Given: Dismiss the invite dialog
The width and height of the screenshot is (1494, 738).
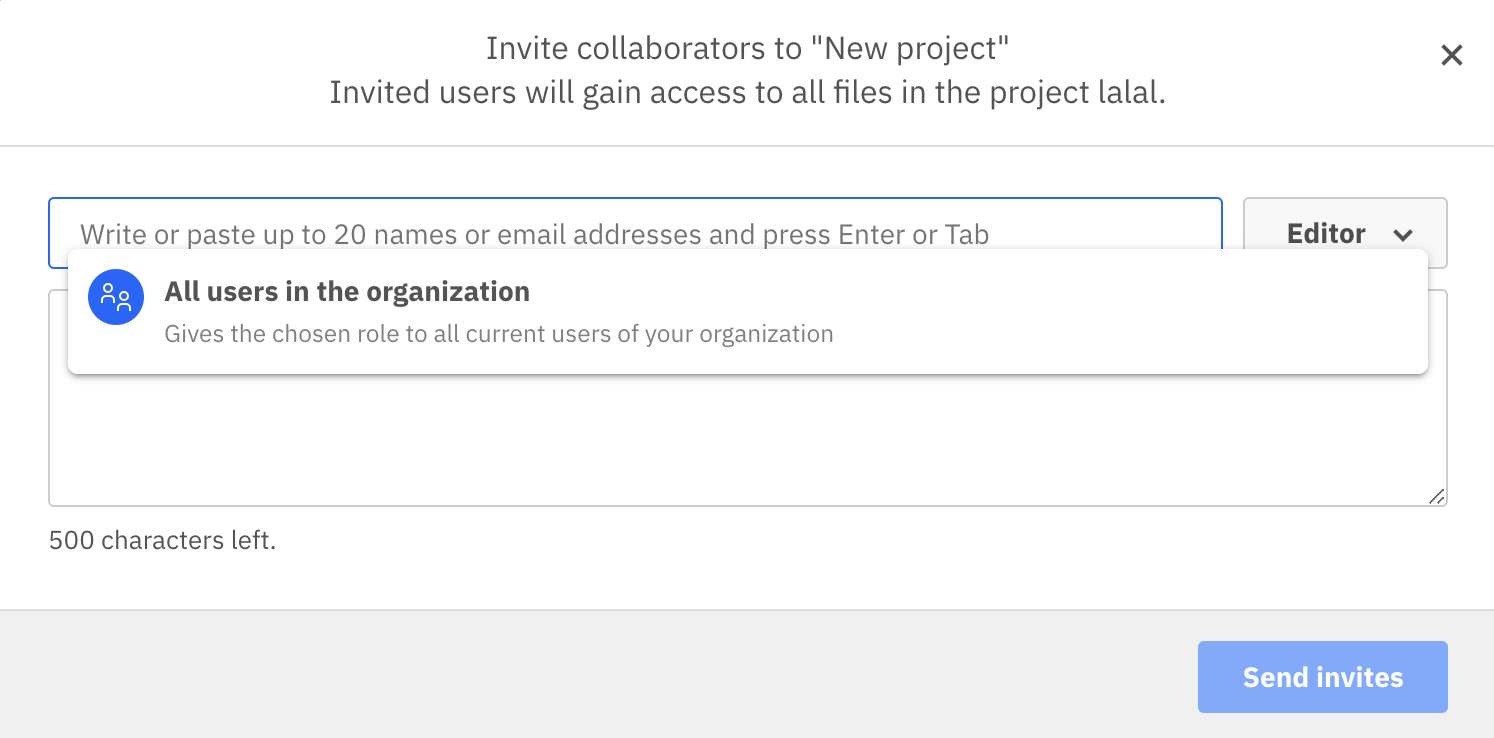Looking at the screenshot, I should 1451,55.
